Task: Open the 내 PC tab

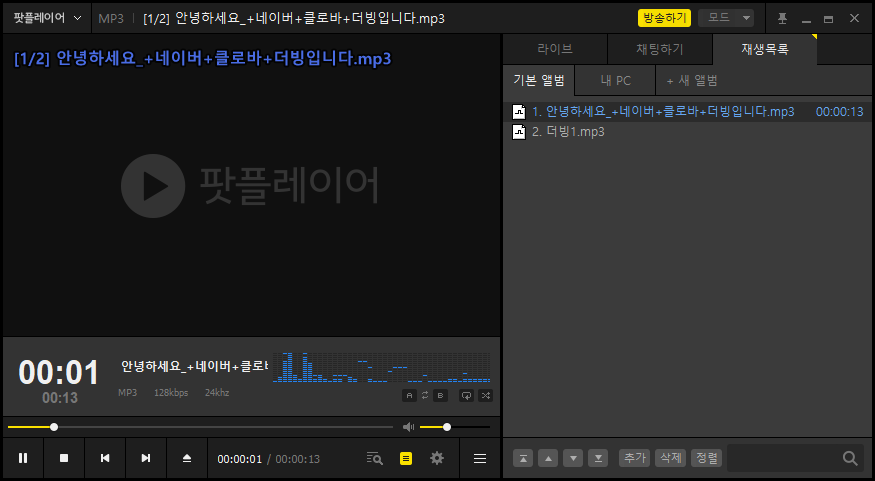Action: [616, 81]
